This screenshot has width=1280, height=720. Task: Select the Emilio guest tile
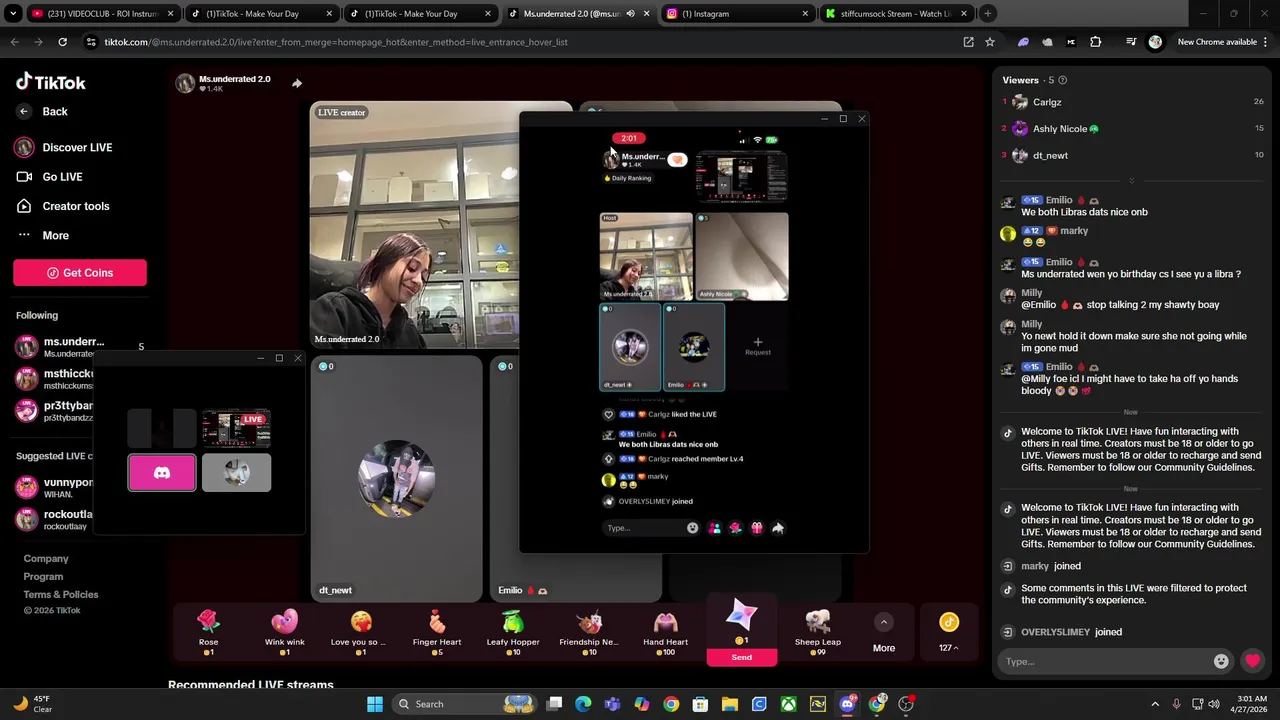click(576, 479)
